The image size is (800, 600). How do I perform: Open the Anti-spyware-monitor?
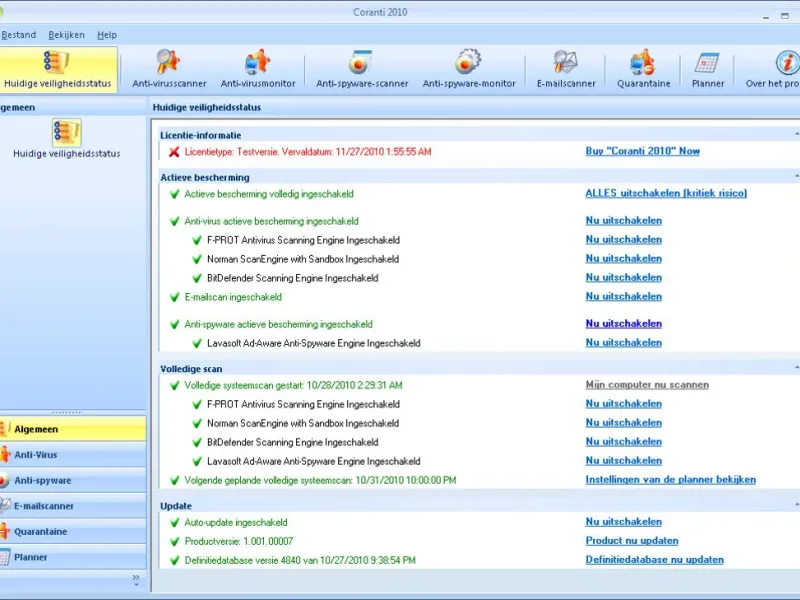pos(469,69)
